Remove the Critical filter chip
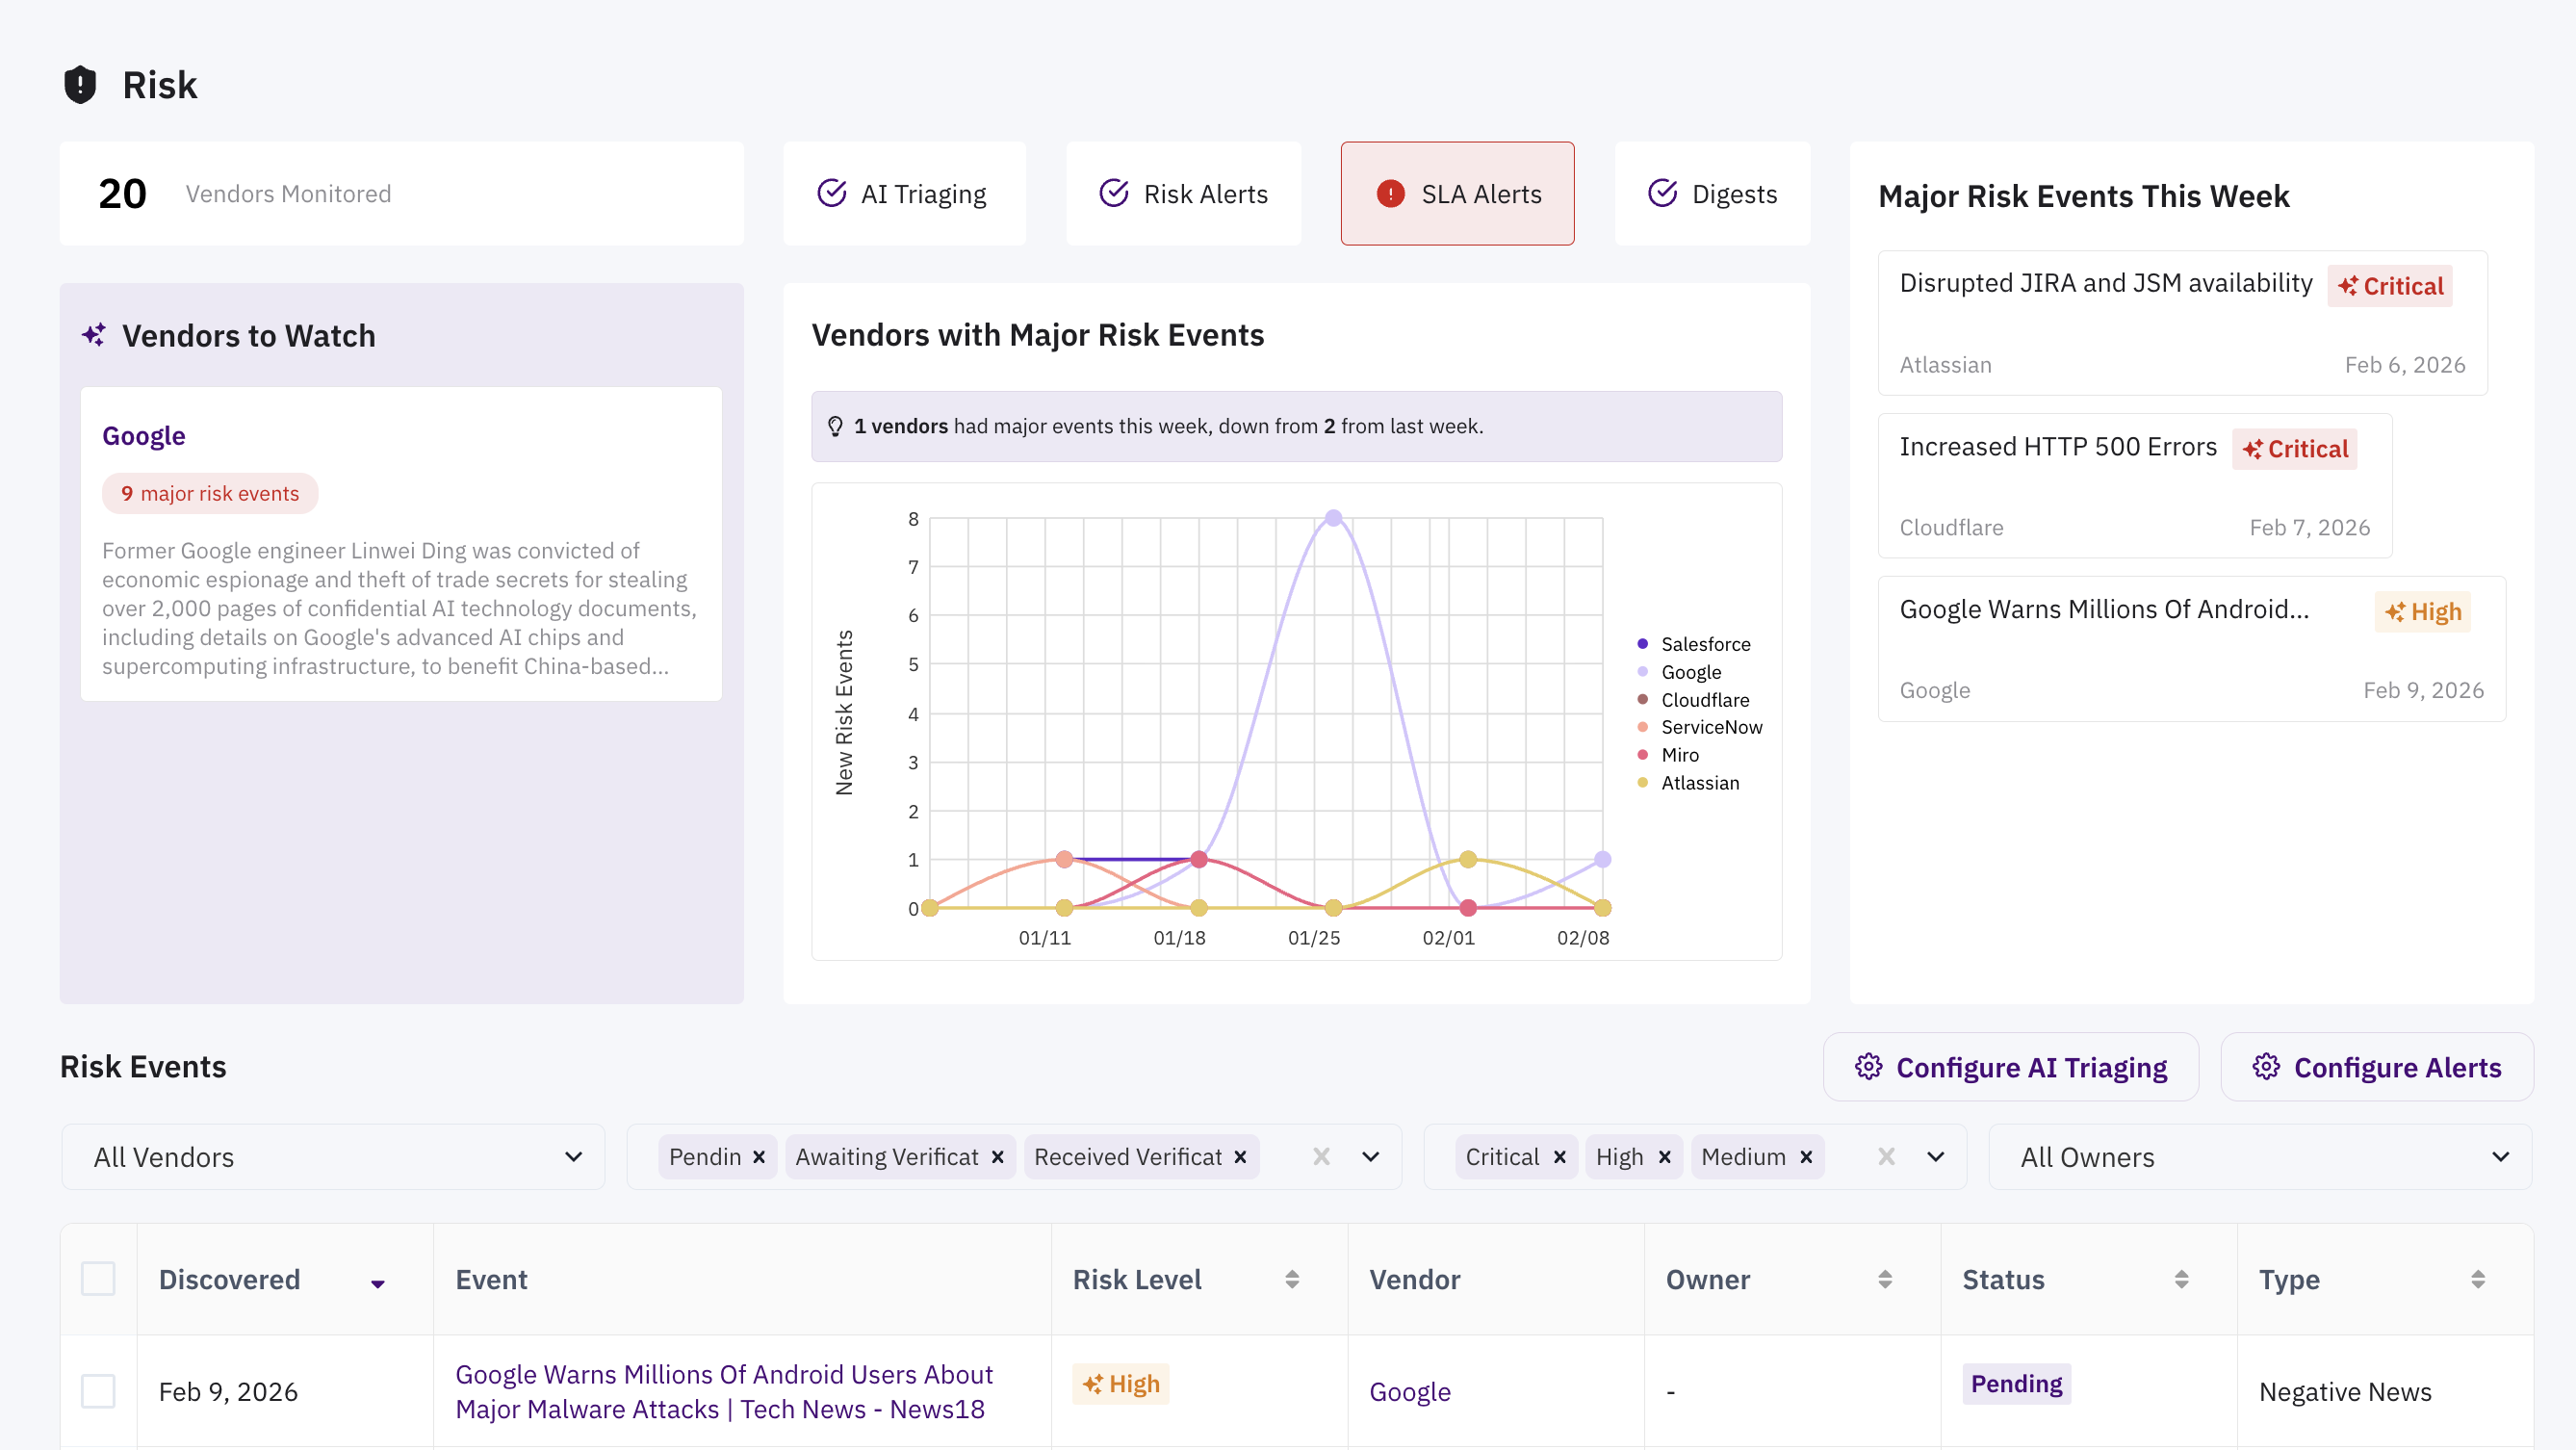 pyautogui.click(x=1559, y=1157)
